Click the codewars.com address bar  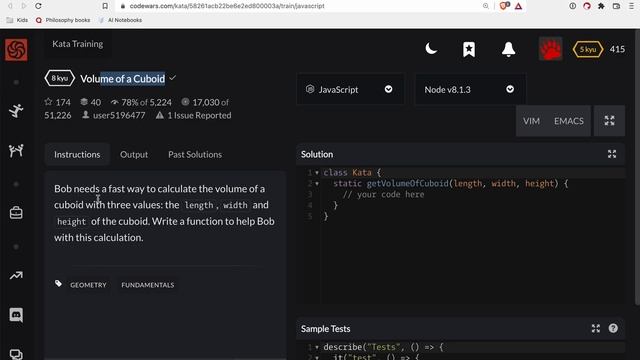point(227,6)
